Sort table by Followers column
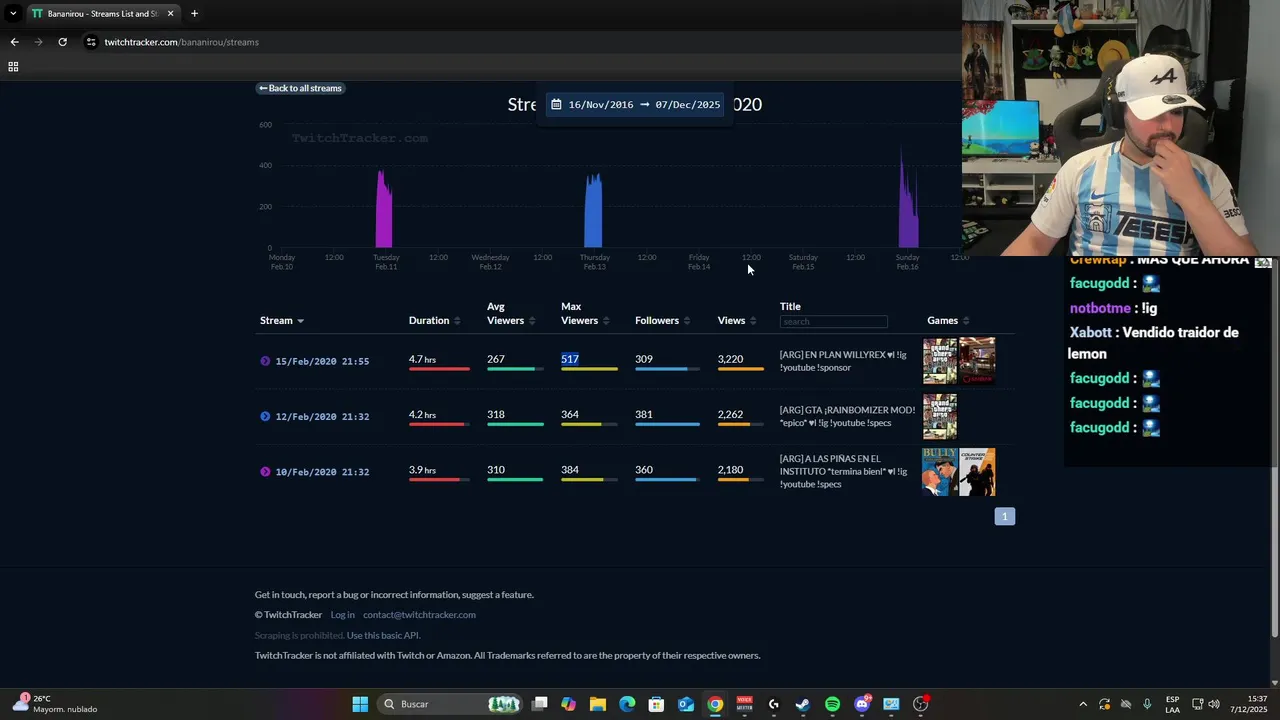 [662, 321]
